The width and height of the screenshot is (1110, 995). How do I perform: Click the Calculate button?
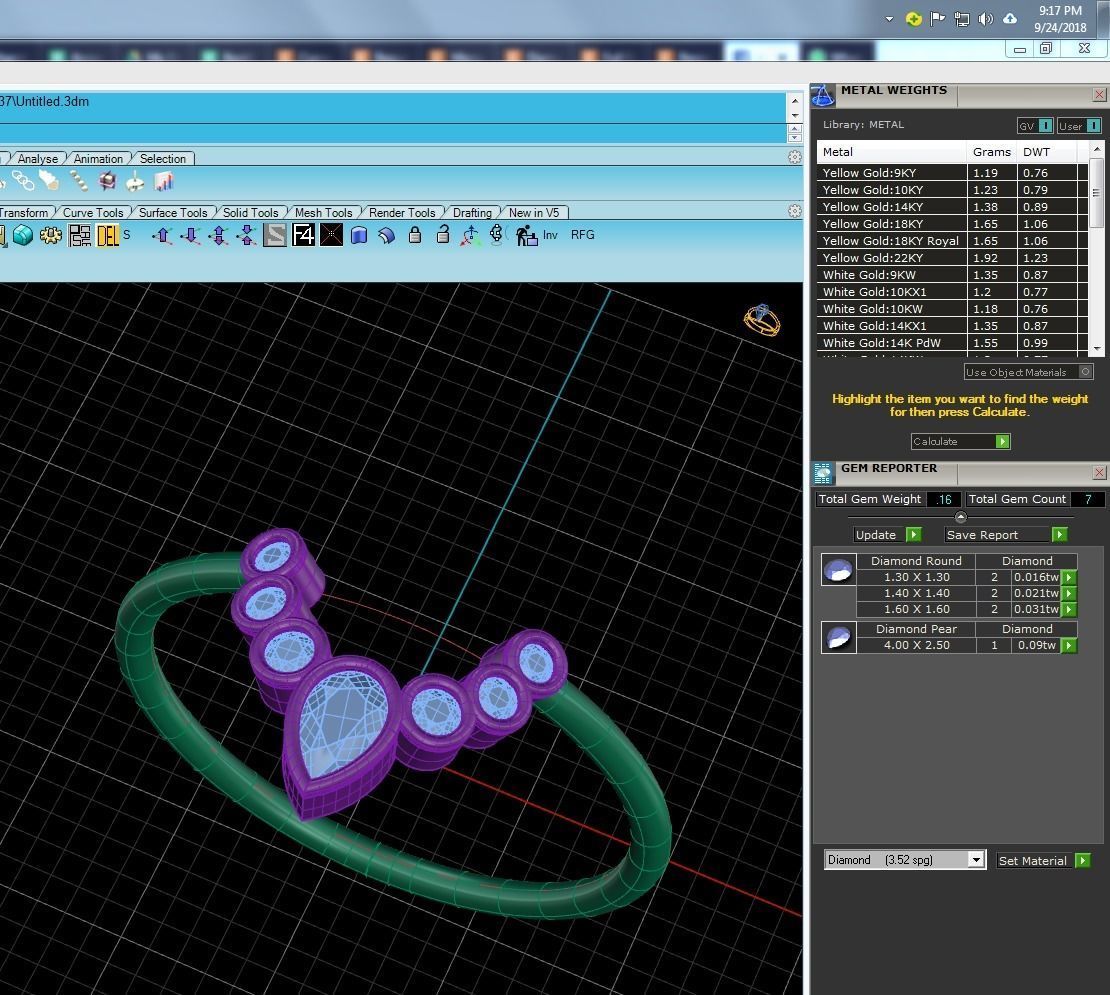[961, 442]
